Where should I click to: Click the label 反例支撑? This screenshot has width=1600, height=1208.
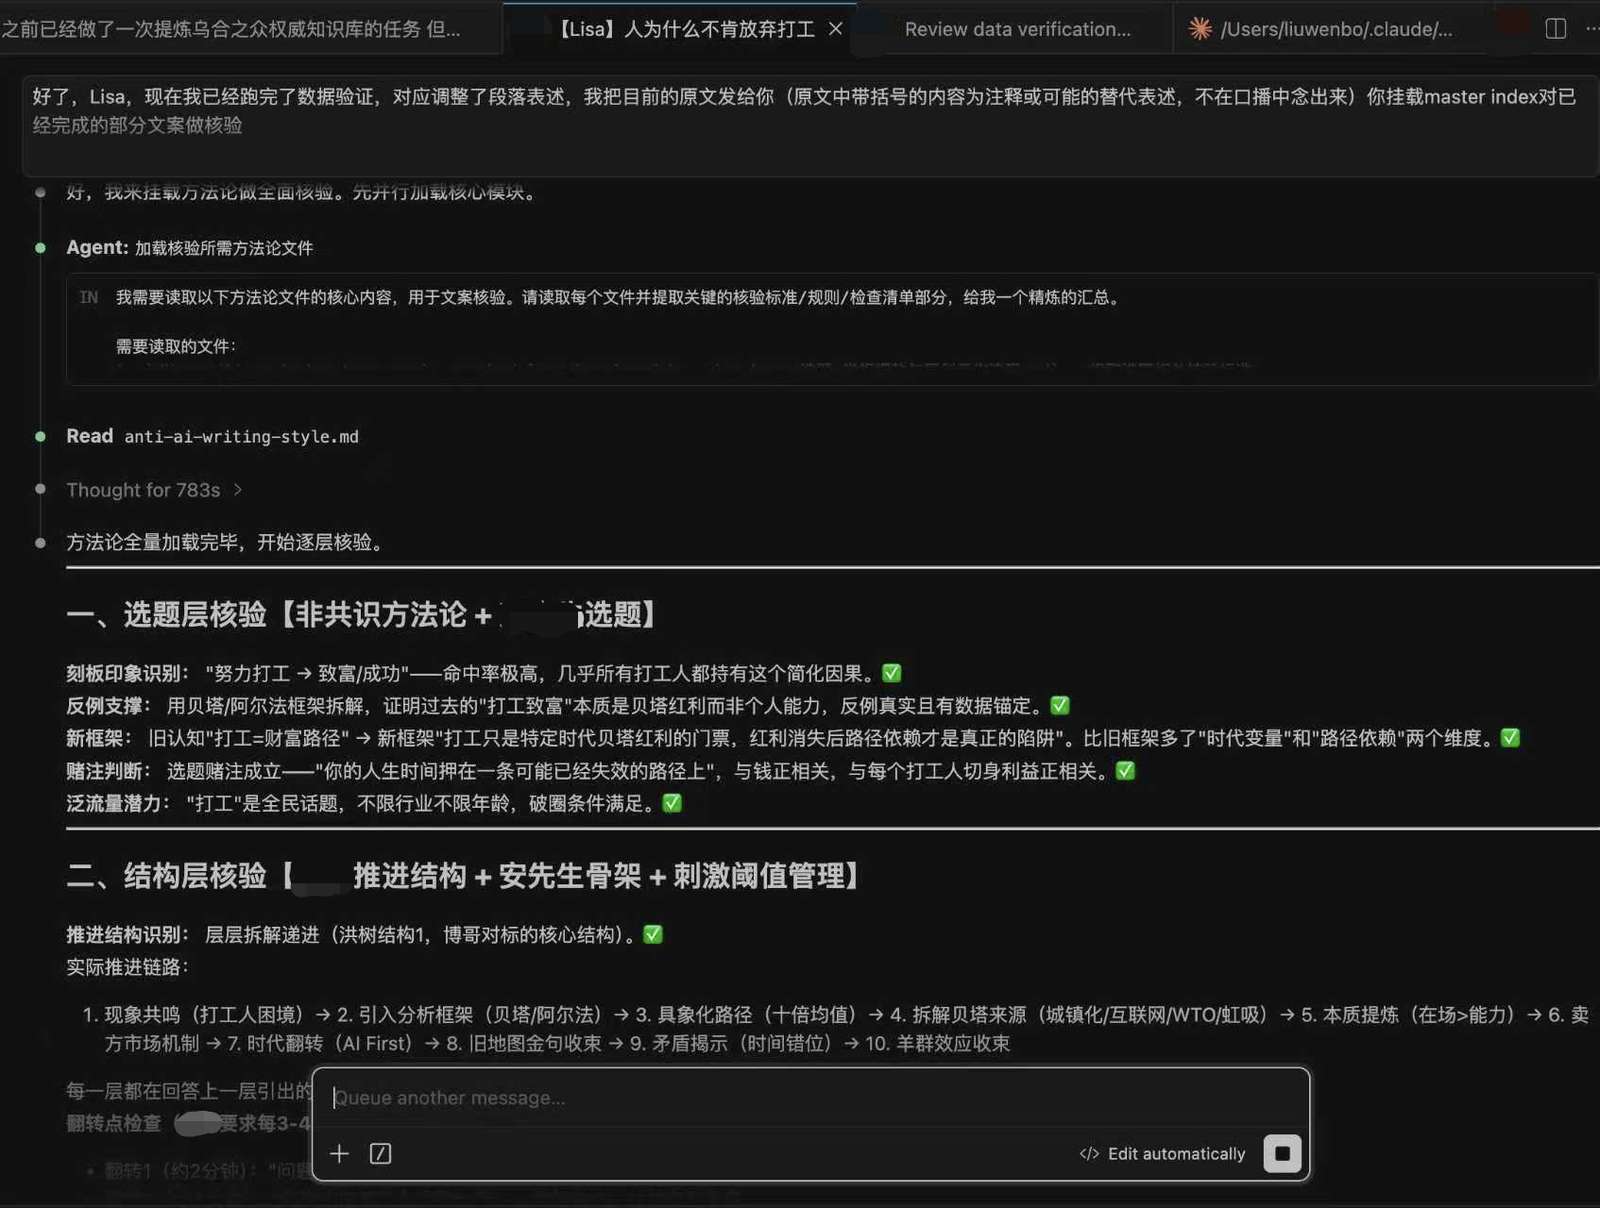pyautogui.click(x=108, y=705)
